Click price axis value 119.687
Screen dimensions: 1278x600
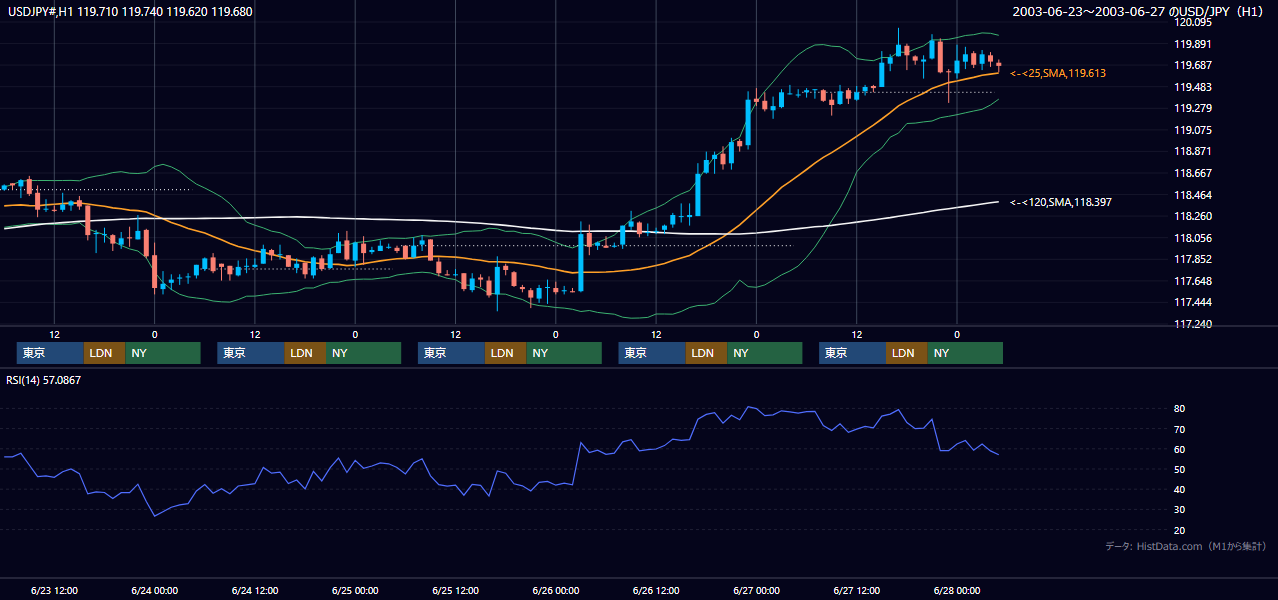click(x=1193, y=65)
